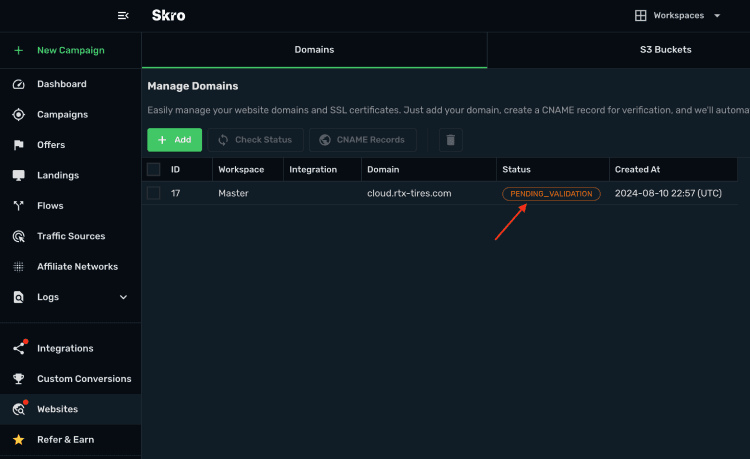
Task: Click the Manage Domains heading
Action: (x=193, y=86)
